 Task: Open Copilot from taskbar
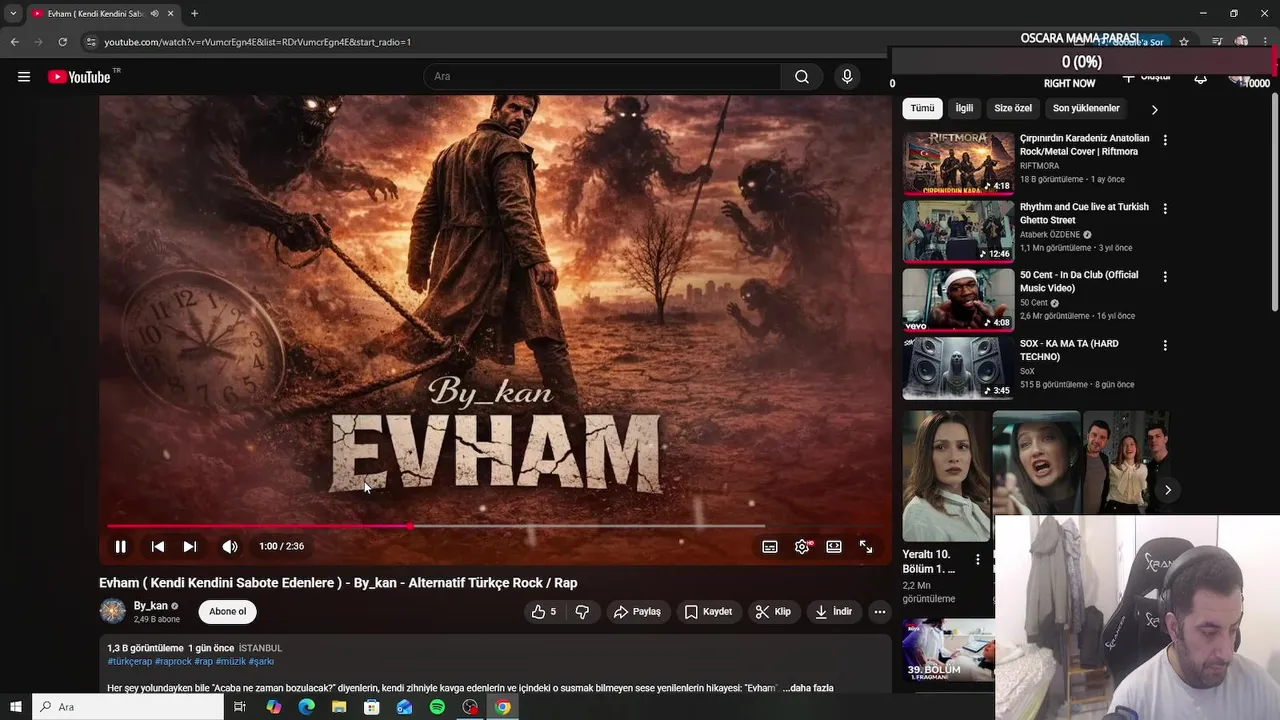(274, 707)
